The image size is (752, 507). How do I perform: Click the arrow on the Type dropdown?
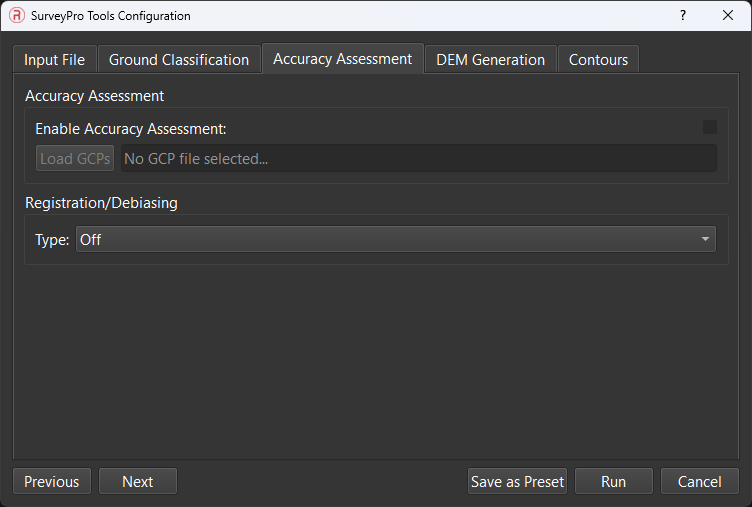(x=705, y=240)
